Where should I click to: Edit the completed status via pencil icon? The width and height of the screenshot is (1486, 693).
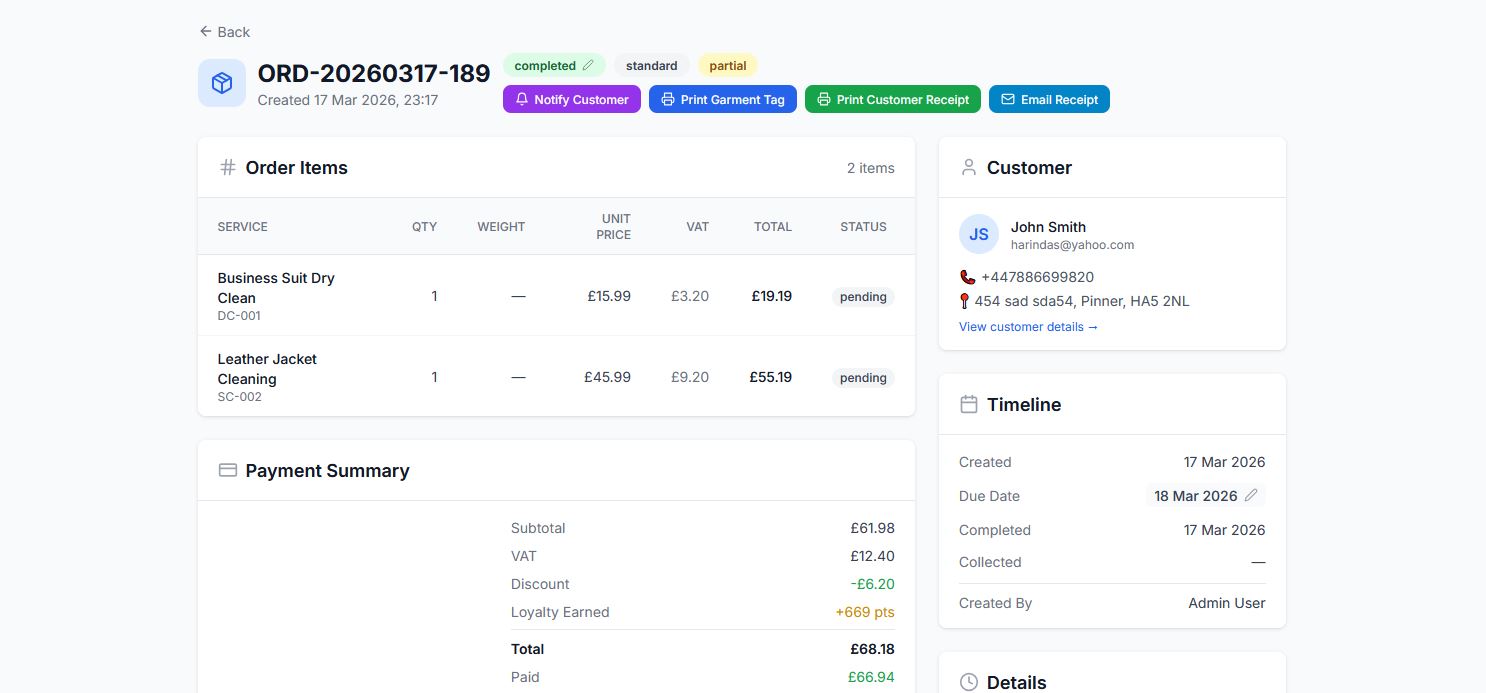pos(588,66)
